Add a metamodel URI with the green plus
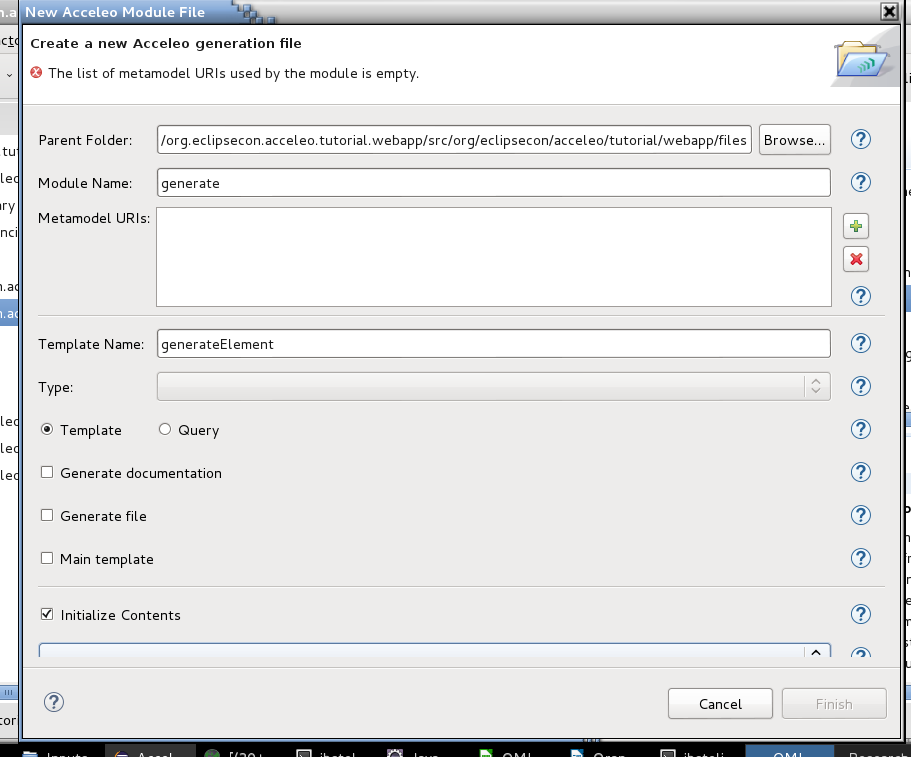The height and width of the screenshot is (757, 911). (x=856, y=226)
